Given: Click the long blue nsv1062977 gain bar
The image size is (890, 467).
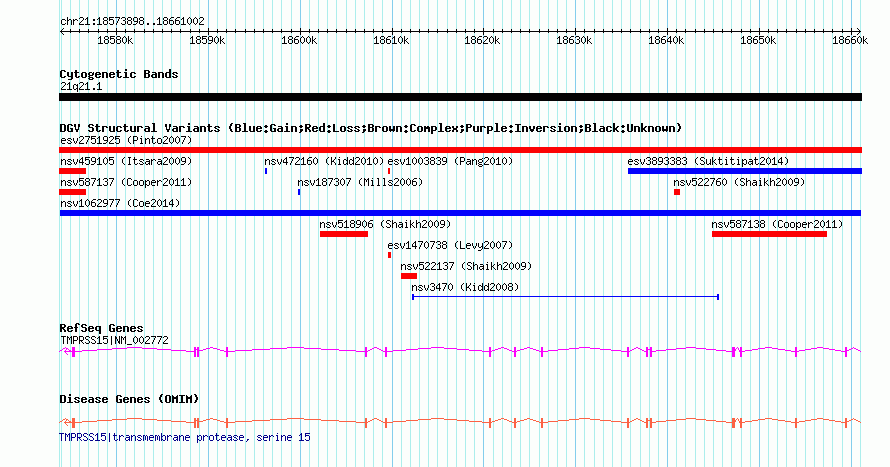Looking at the screenshot, I should coord(460,213).
